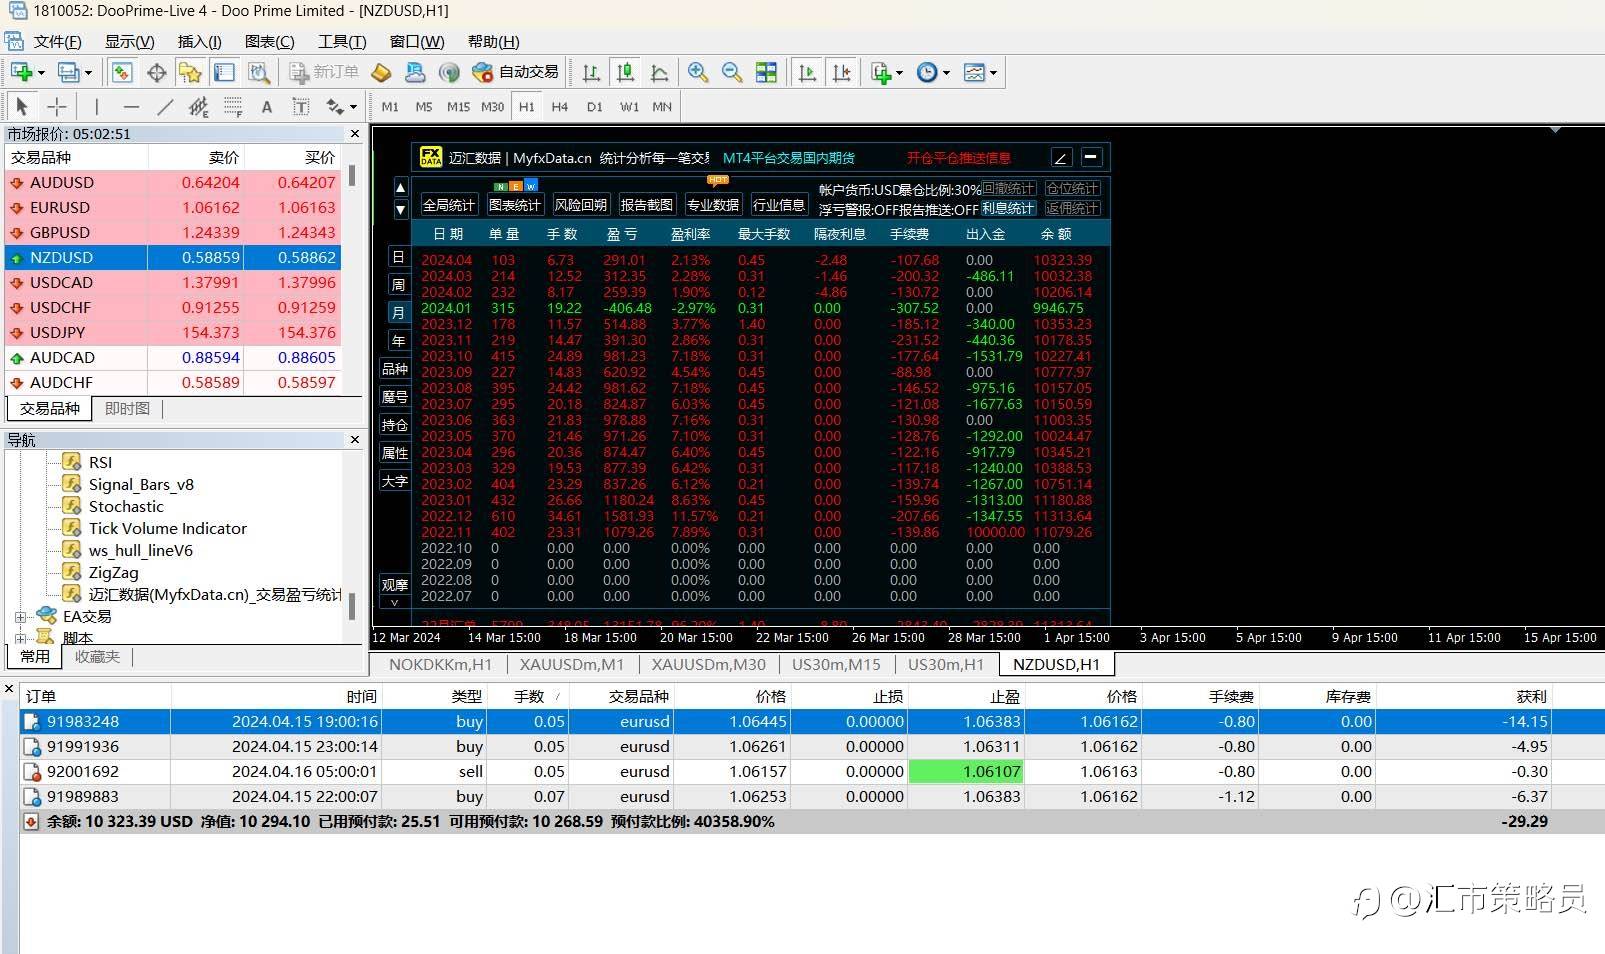Select the text label tool (A)
The height and width of the screenshot is (954, 1605).
click(266, 107)
